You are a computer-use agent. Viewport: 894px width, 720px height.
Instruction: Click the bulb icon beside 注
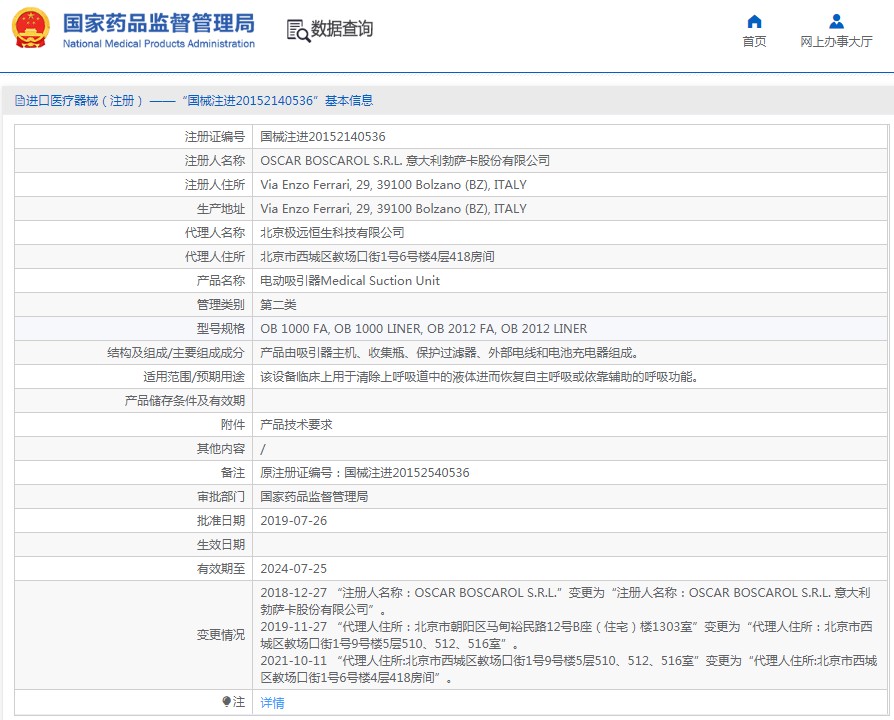pos(226,702)
